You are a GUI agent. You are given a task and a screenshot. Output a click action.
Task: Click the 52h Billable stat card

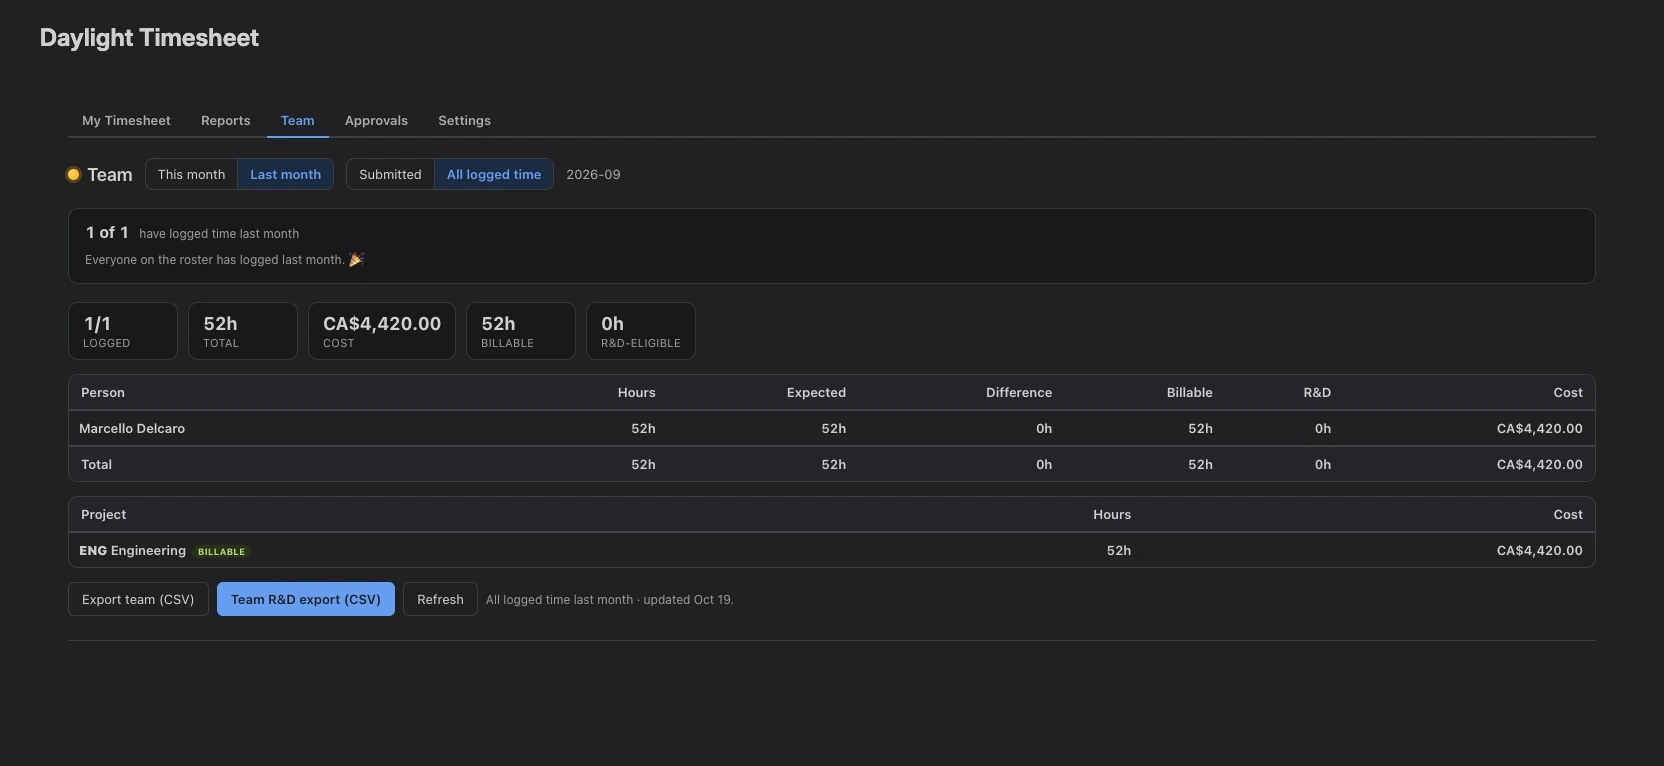[x=521, y=331]
